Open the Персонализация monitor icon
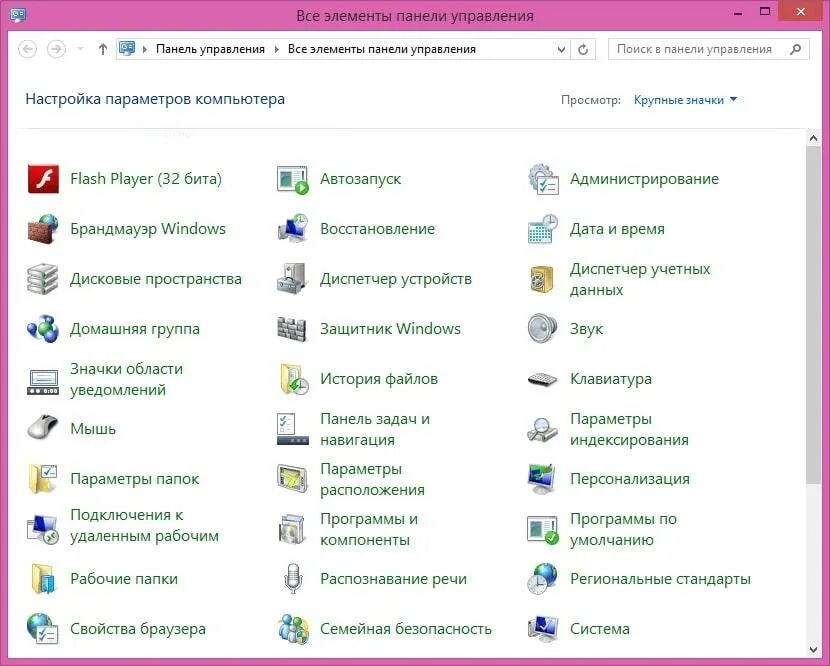 pyautogui.click(x=543, y=479)
